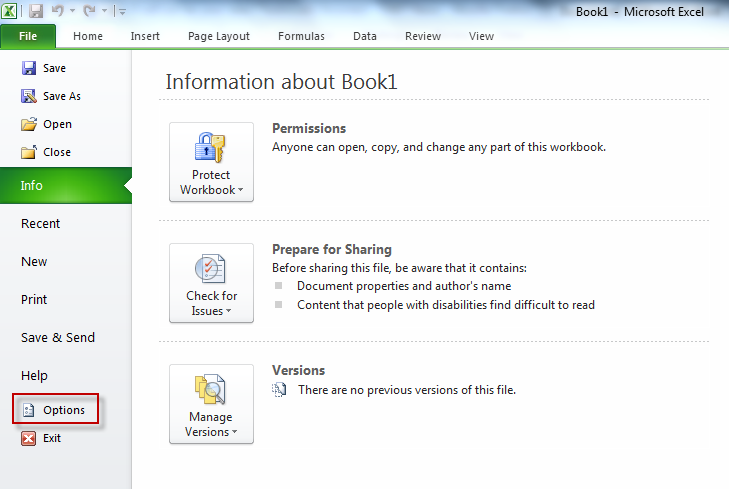This screenshot has width=729, height=489.
Task: Click the Protect Workbook lock and key icon
Action: click(x=210, y=147)
